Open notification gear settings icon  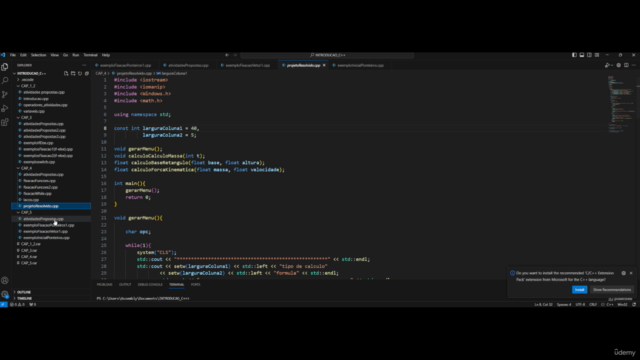(x=623, y=273)
